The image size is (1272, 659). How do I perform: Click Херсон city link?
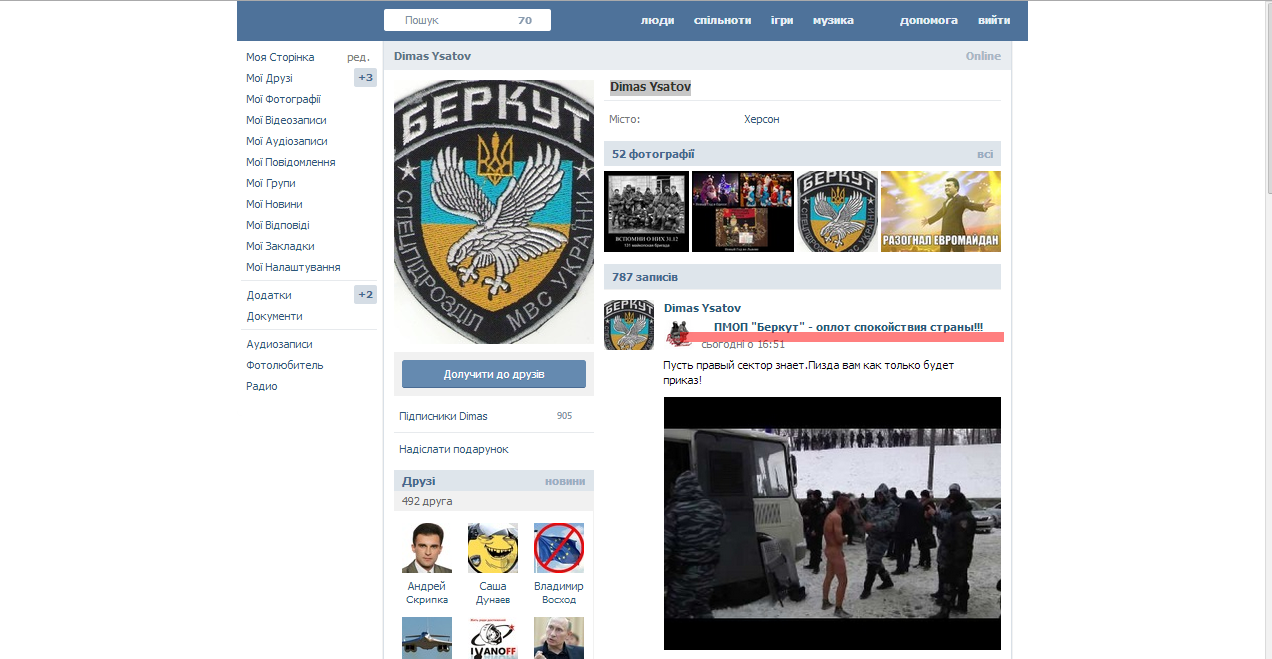(762, 119)
